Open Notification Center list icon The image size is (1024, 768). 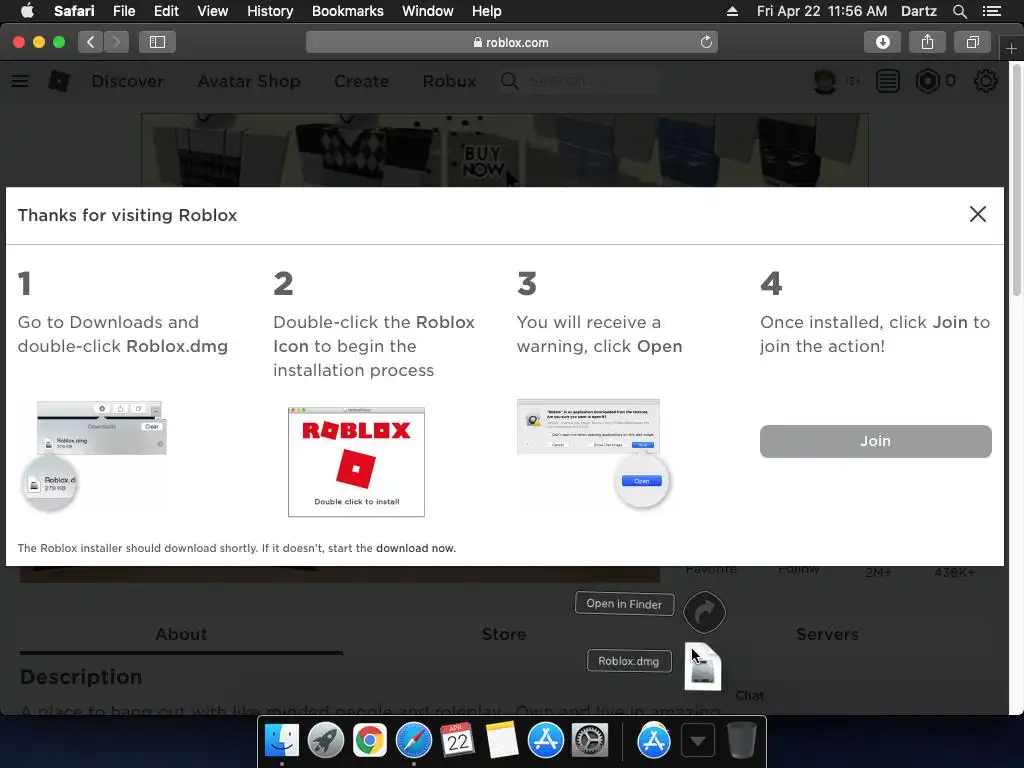[x=991, y=11]
